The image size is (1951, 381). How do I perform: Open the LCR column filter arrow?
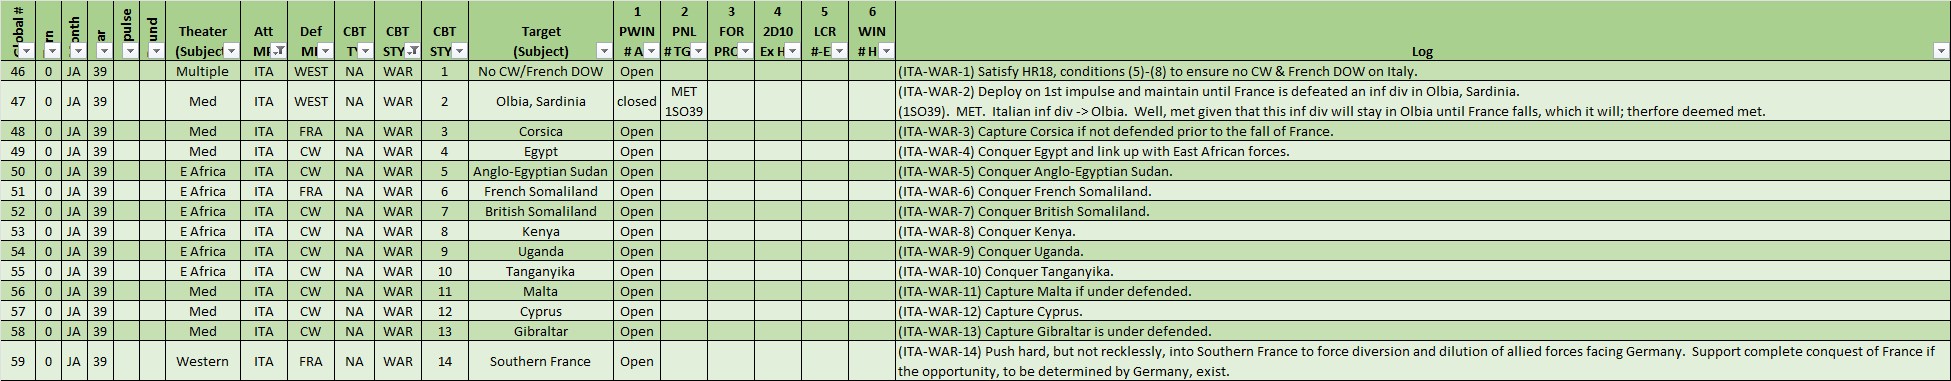click(839, 51)
